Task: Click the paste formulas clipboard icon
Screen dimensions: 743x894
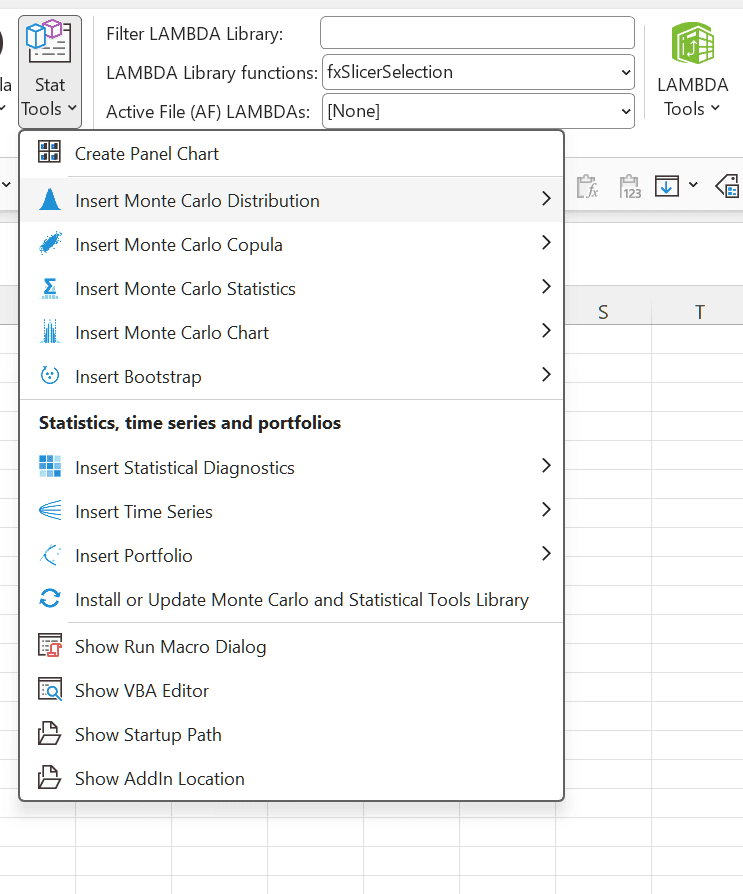Action: coord(587,186)
